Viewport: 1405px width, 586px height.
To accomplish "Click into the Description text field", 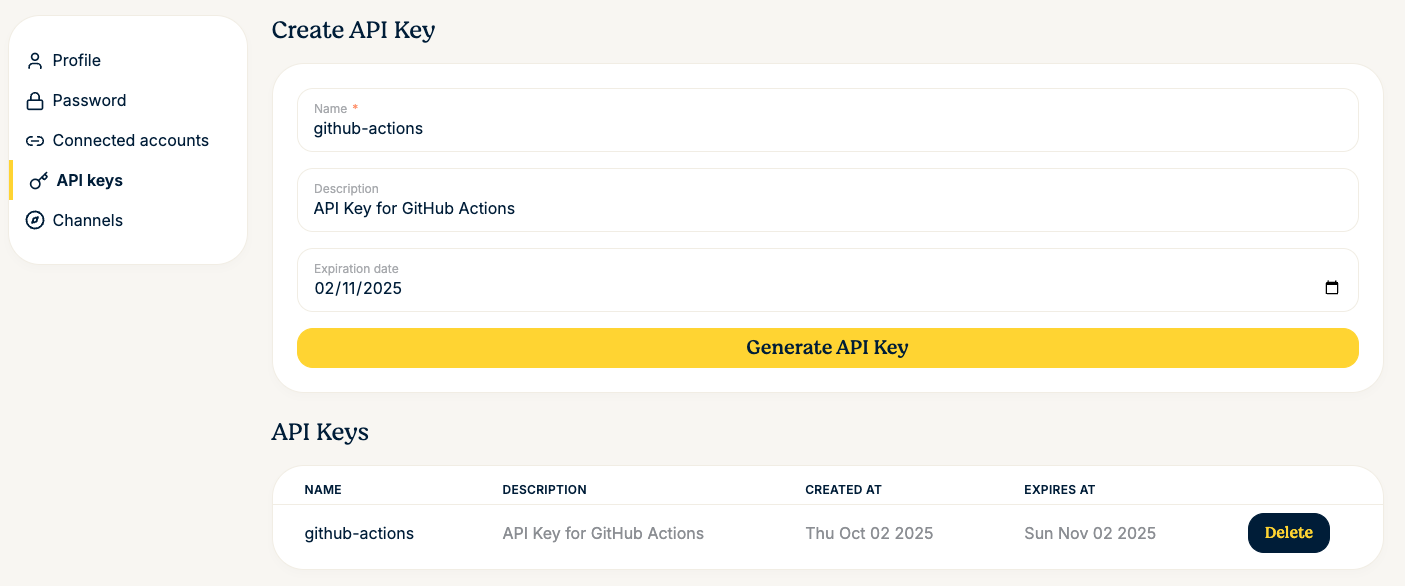I will [x=826, y=209].
